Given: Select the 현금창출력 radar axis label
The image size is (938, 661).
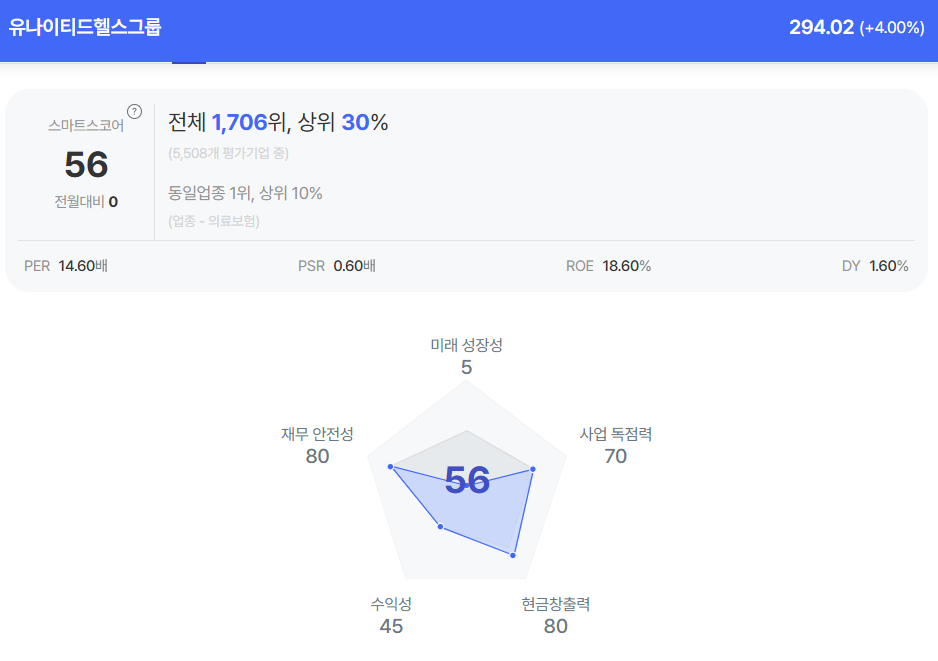Looking at the screenshot, I should pos(556,604).
